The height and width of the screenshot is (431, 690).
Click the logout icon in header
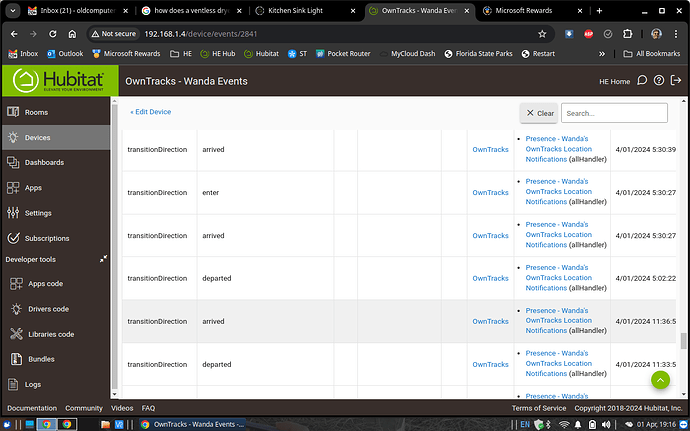point(675,81)
